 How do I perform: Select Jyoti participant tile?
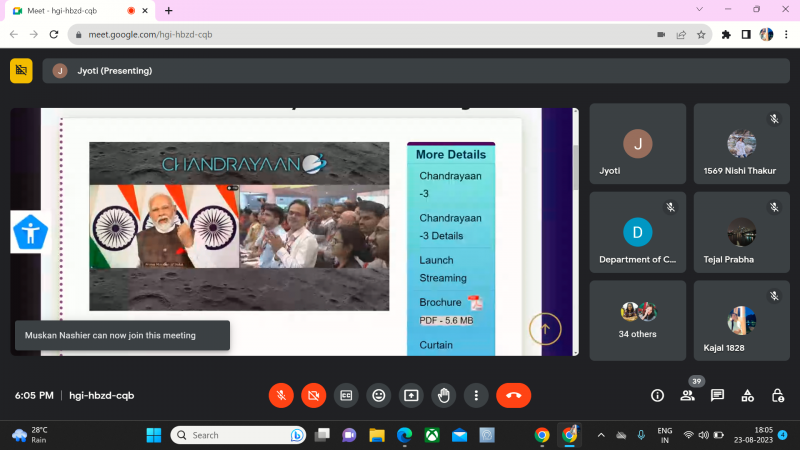[637, 144]
